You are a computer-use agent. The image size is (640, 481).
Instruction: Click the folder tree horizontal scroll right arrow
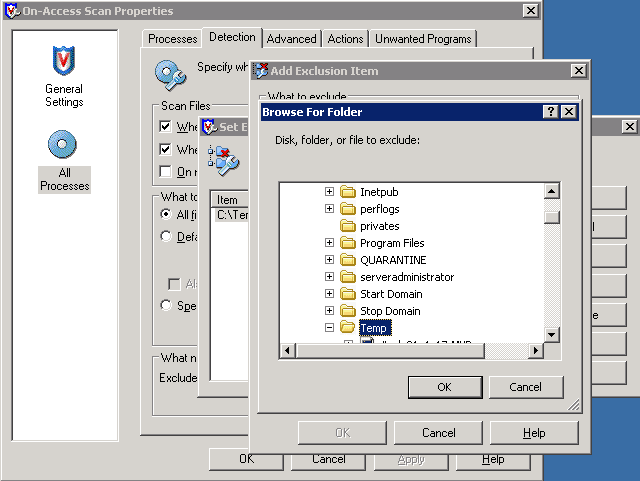536,350
